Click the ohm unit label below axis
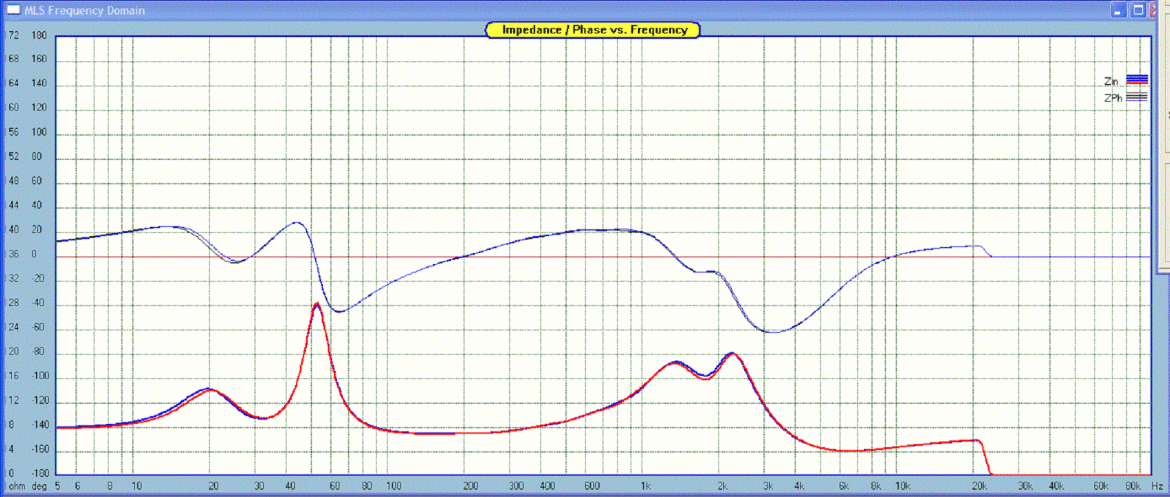 (15, 485)
